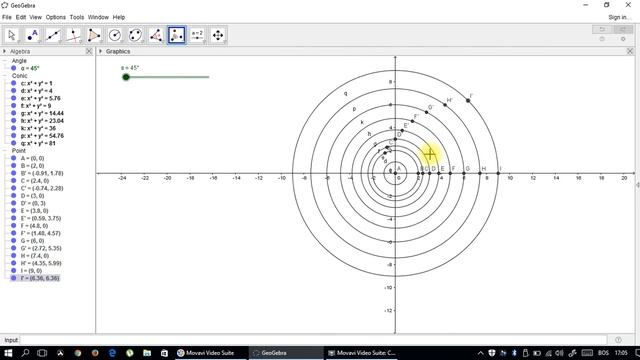The width and height of the screenshot is (640, 360).
Task: Close the Algebra panel
Action: click(89, 51)
